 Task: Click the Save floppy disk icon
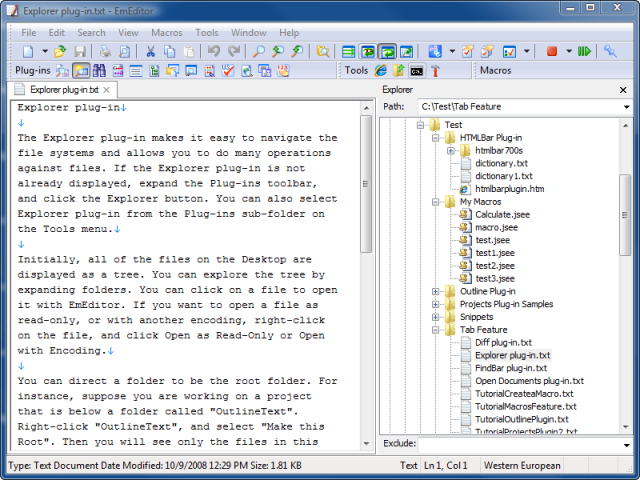[80, 51]
